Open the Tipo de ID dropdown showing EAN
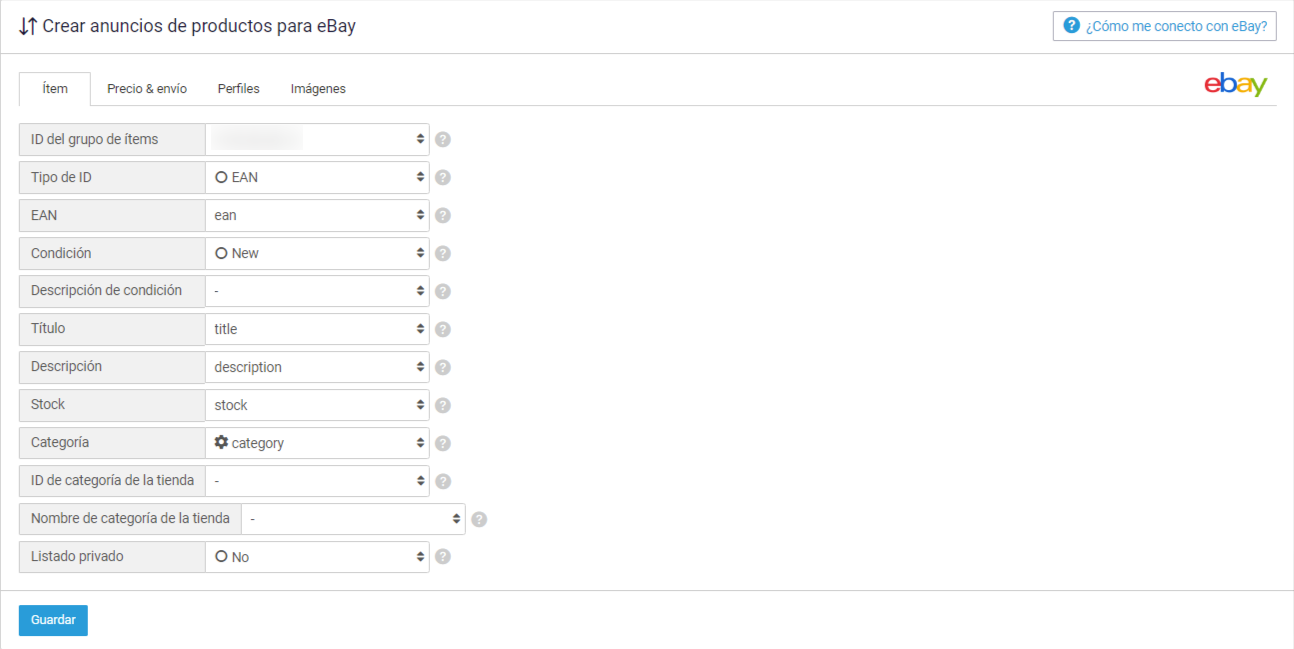Screen dimensions: 1294x649 (317, 177)
